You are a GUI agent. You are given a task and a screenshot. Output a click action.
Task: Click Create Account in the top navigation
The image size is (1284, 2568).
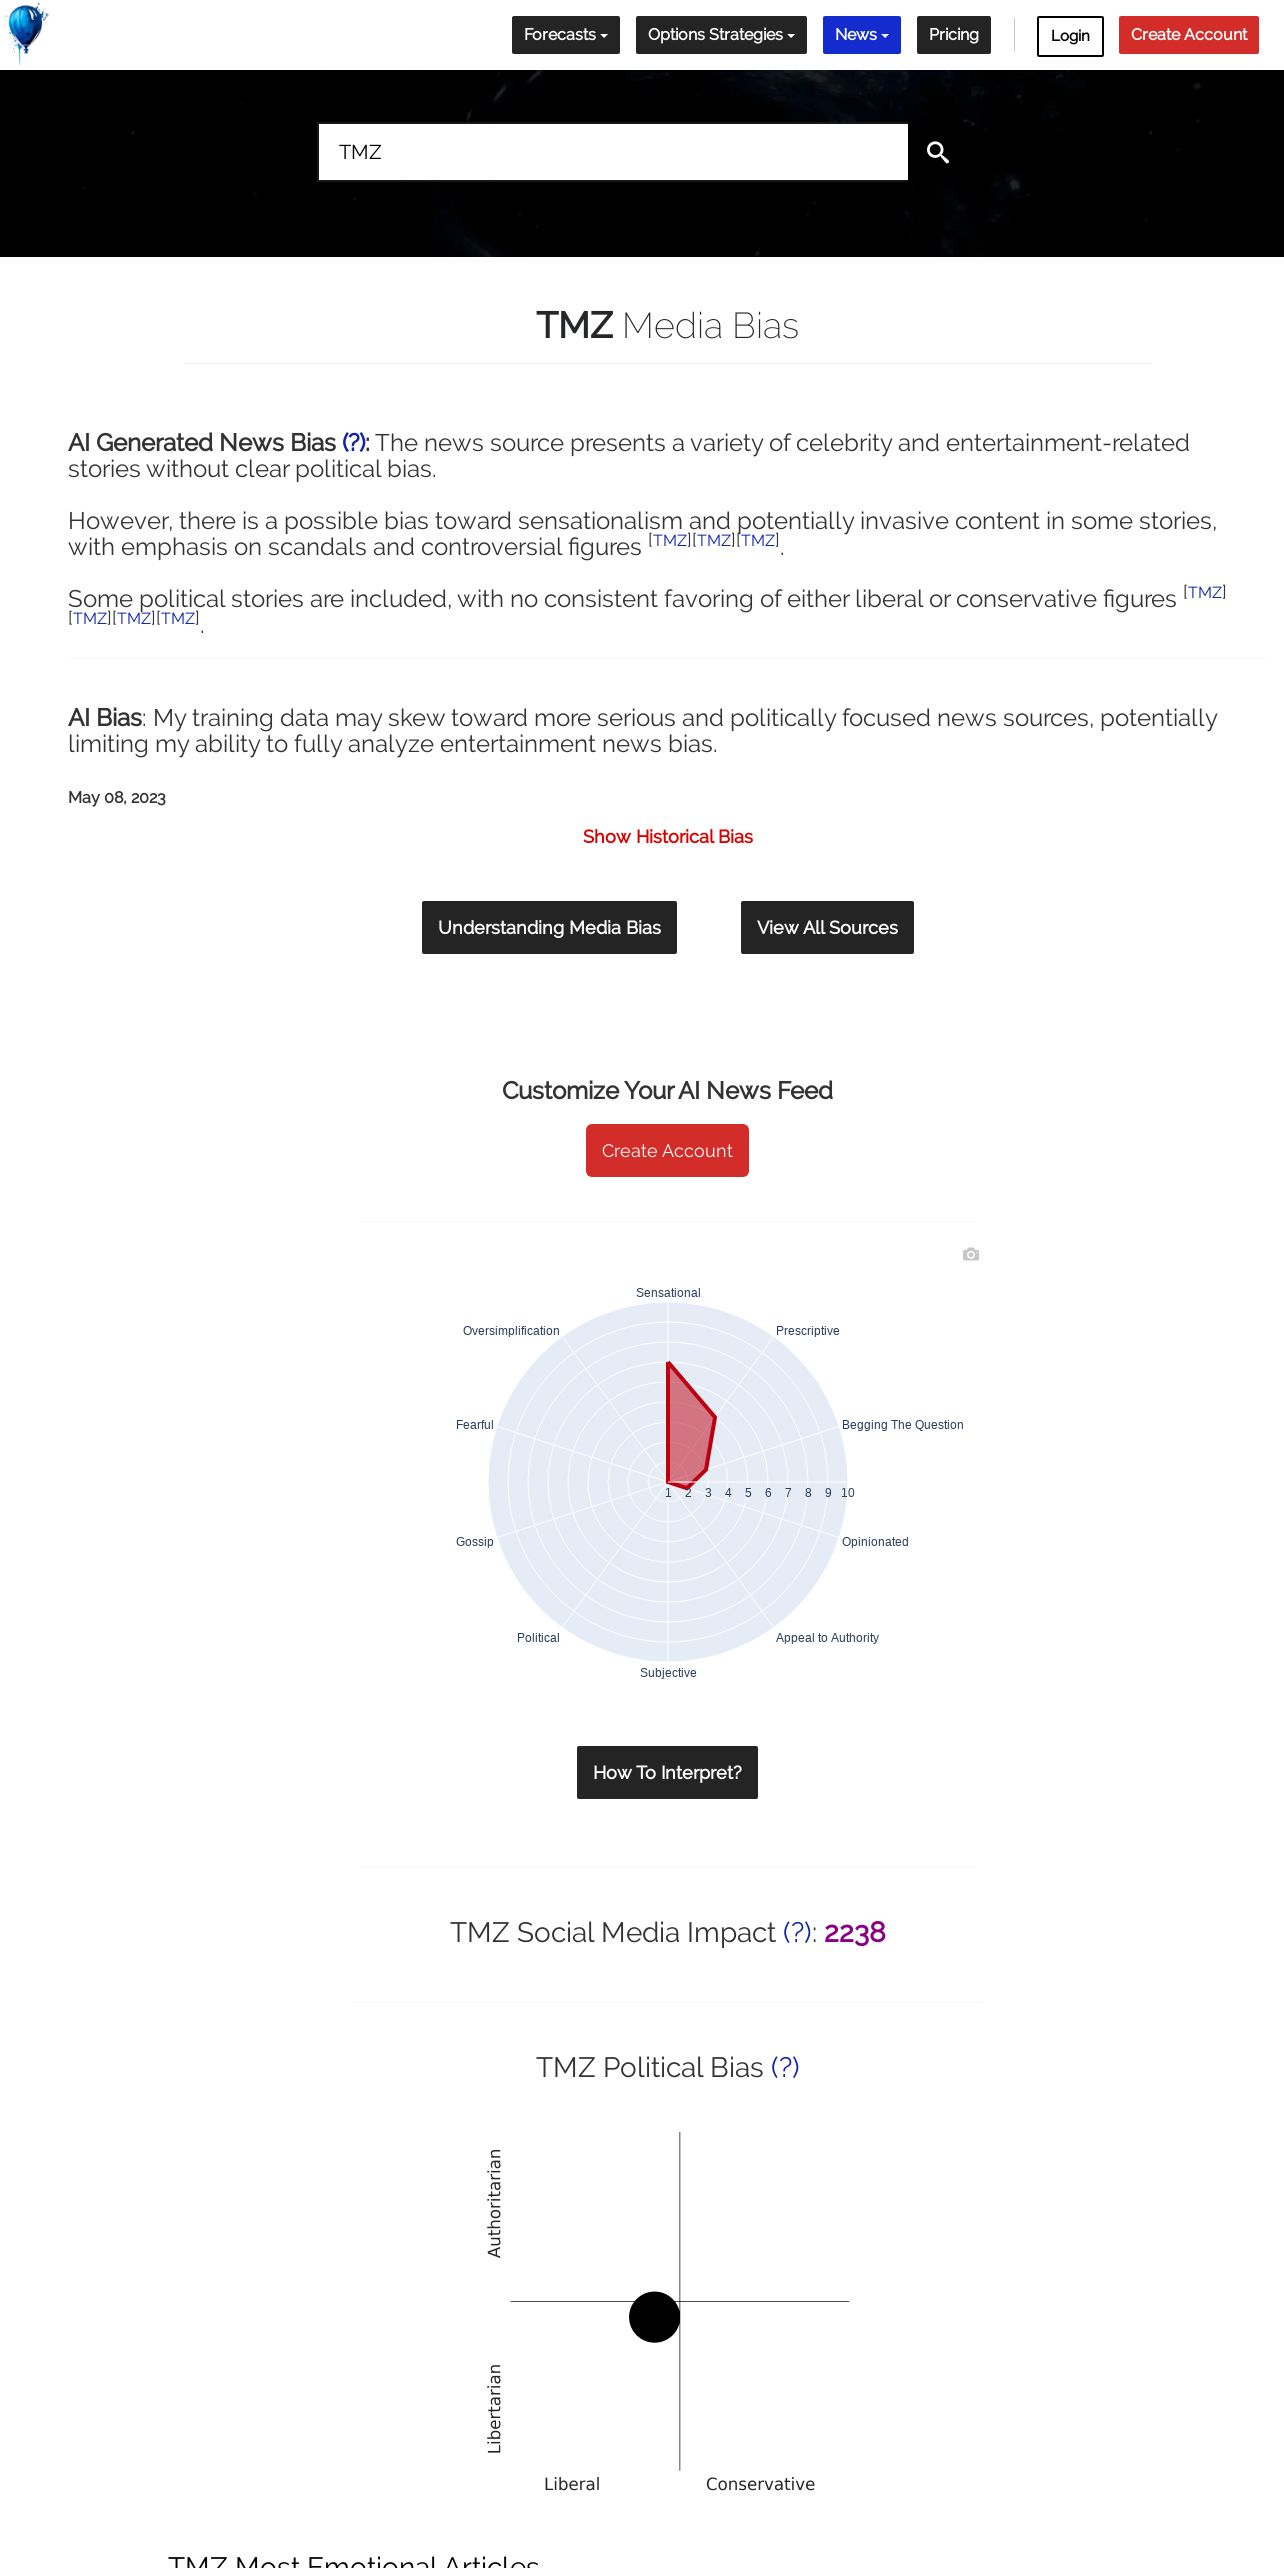click(x=1188, y=35)
